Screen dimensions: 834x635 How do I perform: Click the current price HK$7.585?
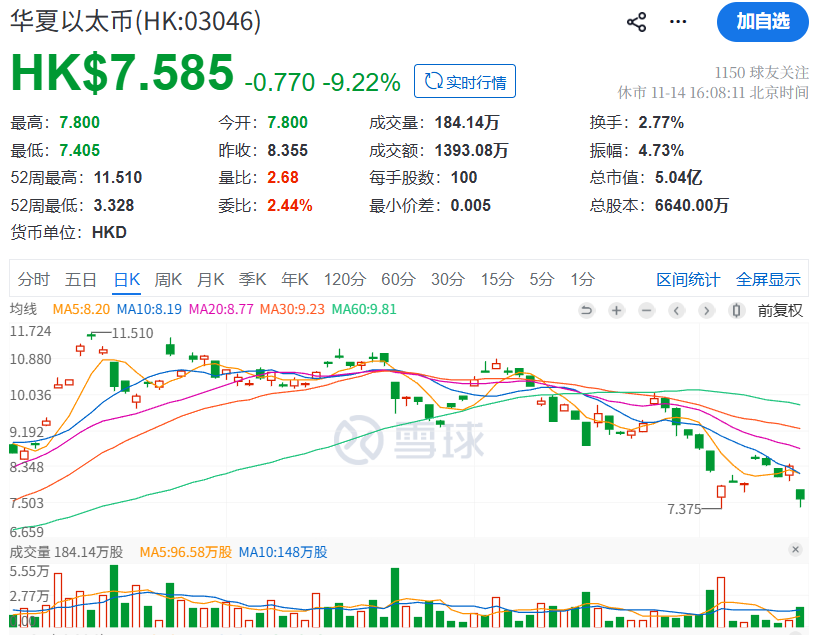[122, 72]
